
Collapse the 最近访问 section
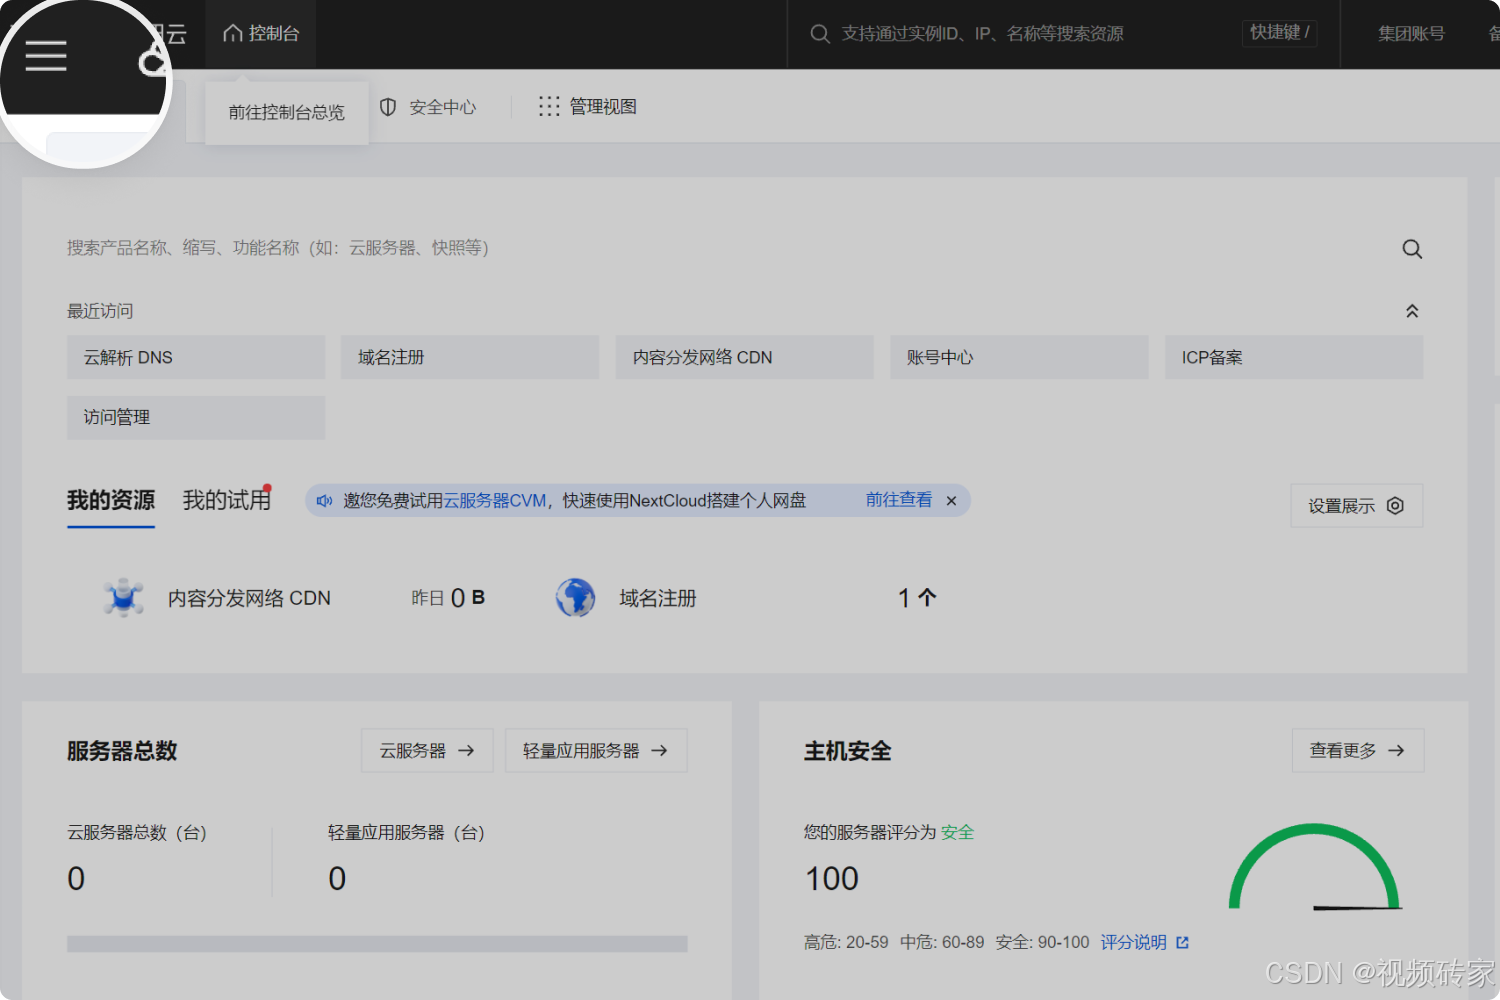(1412, 311)
